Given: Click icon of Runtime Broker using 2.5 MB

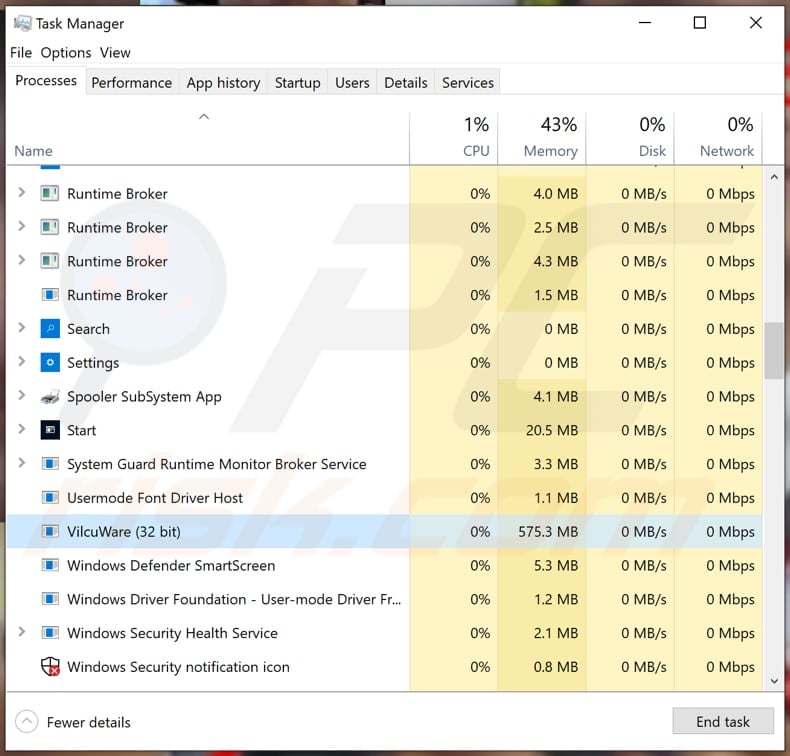Looking at the screenshot, I should (x=50, y=227).
